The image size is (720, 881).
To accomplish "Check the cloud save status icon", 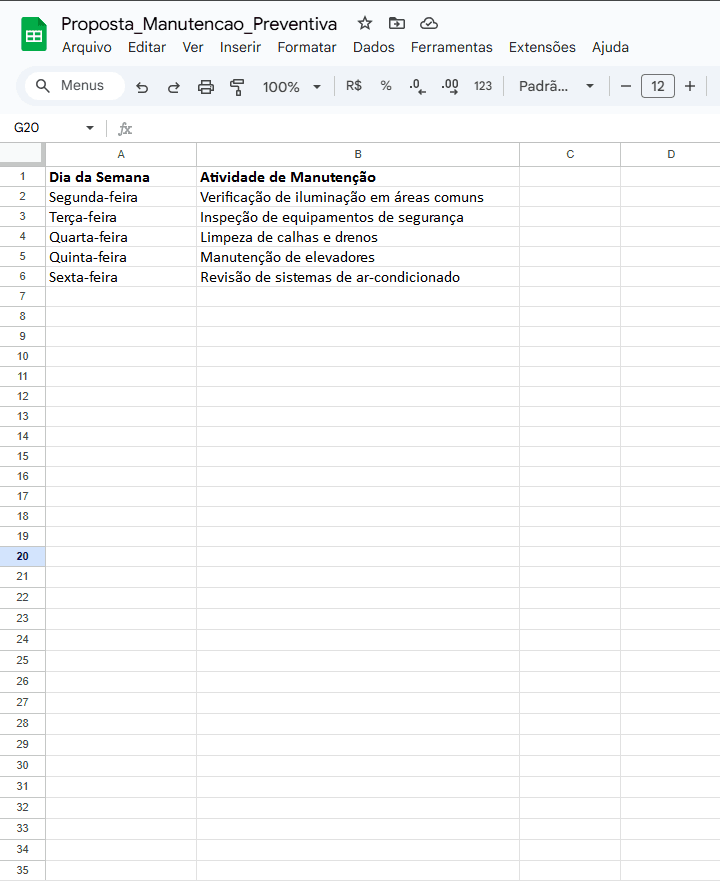I will click(429, 24).
